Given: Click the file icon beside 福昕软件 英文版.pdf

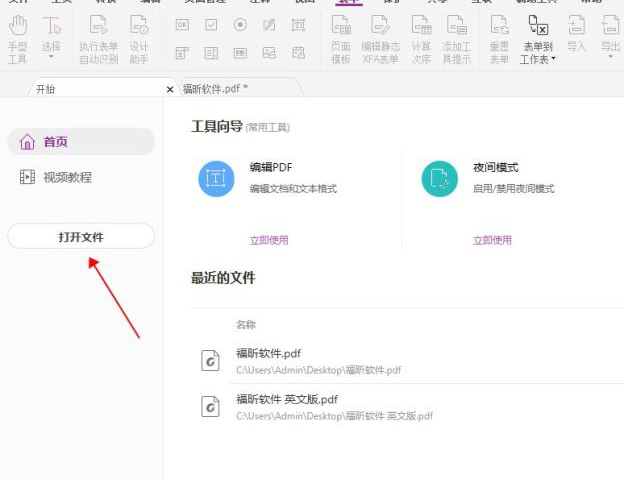Looking at the screenshot, I should (210, 406).
